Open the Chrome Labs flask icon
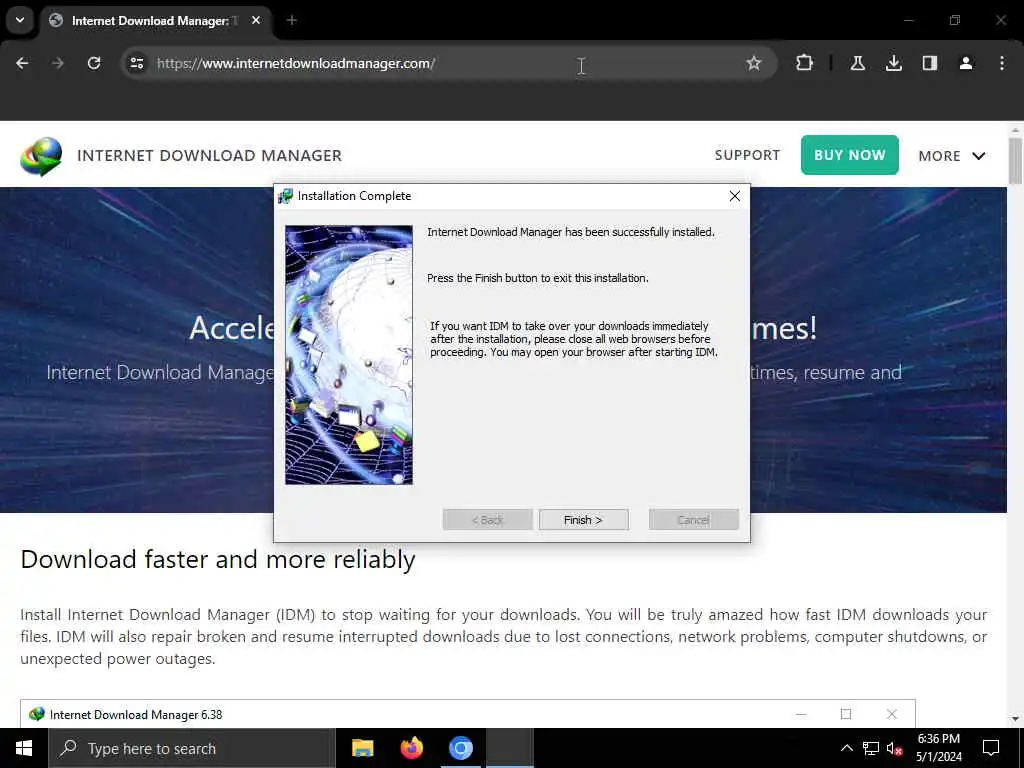 (857, 63)
